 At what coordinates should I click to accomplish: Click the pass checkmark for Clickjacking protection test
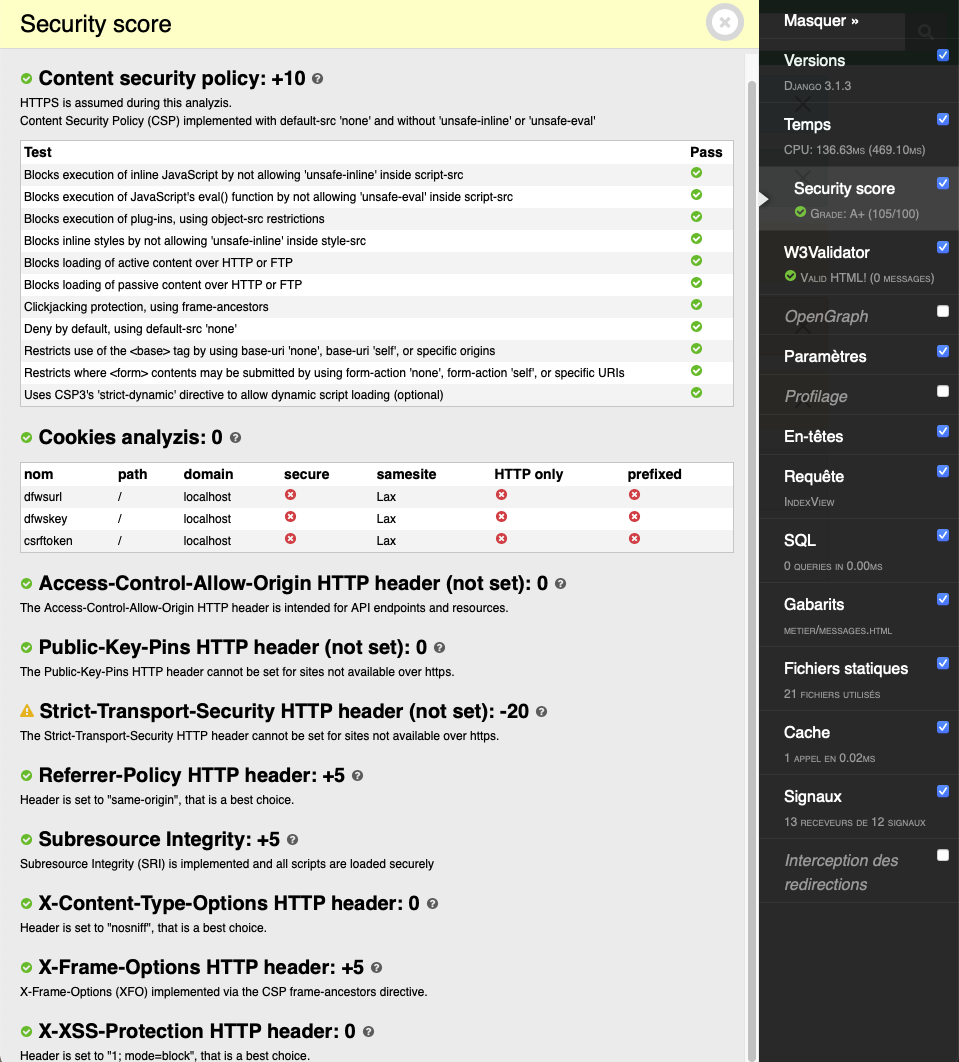[x=697, y=306]
